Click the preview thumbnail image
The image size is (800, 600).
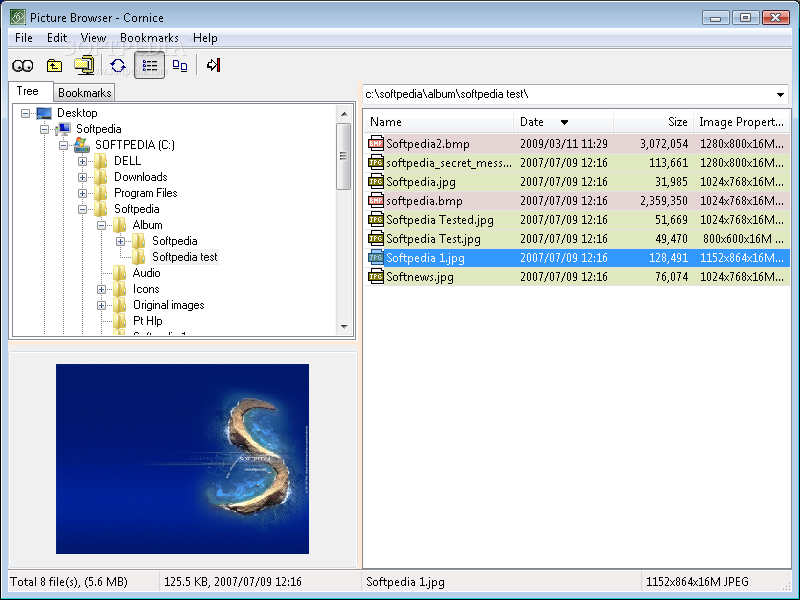(182, 459)
